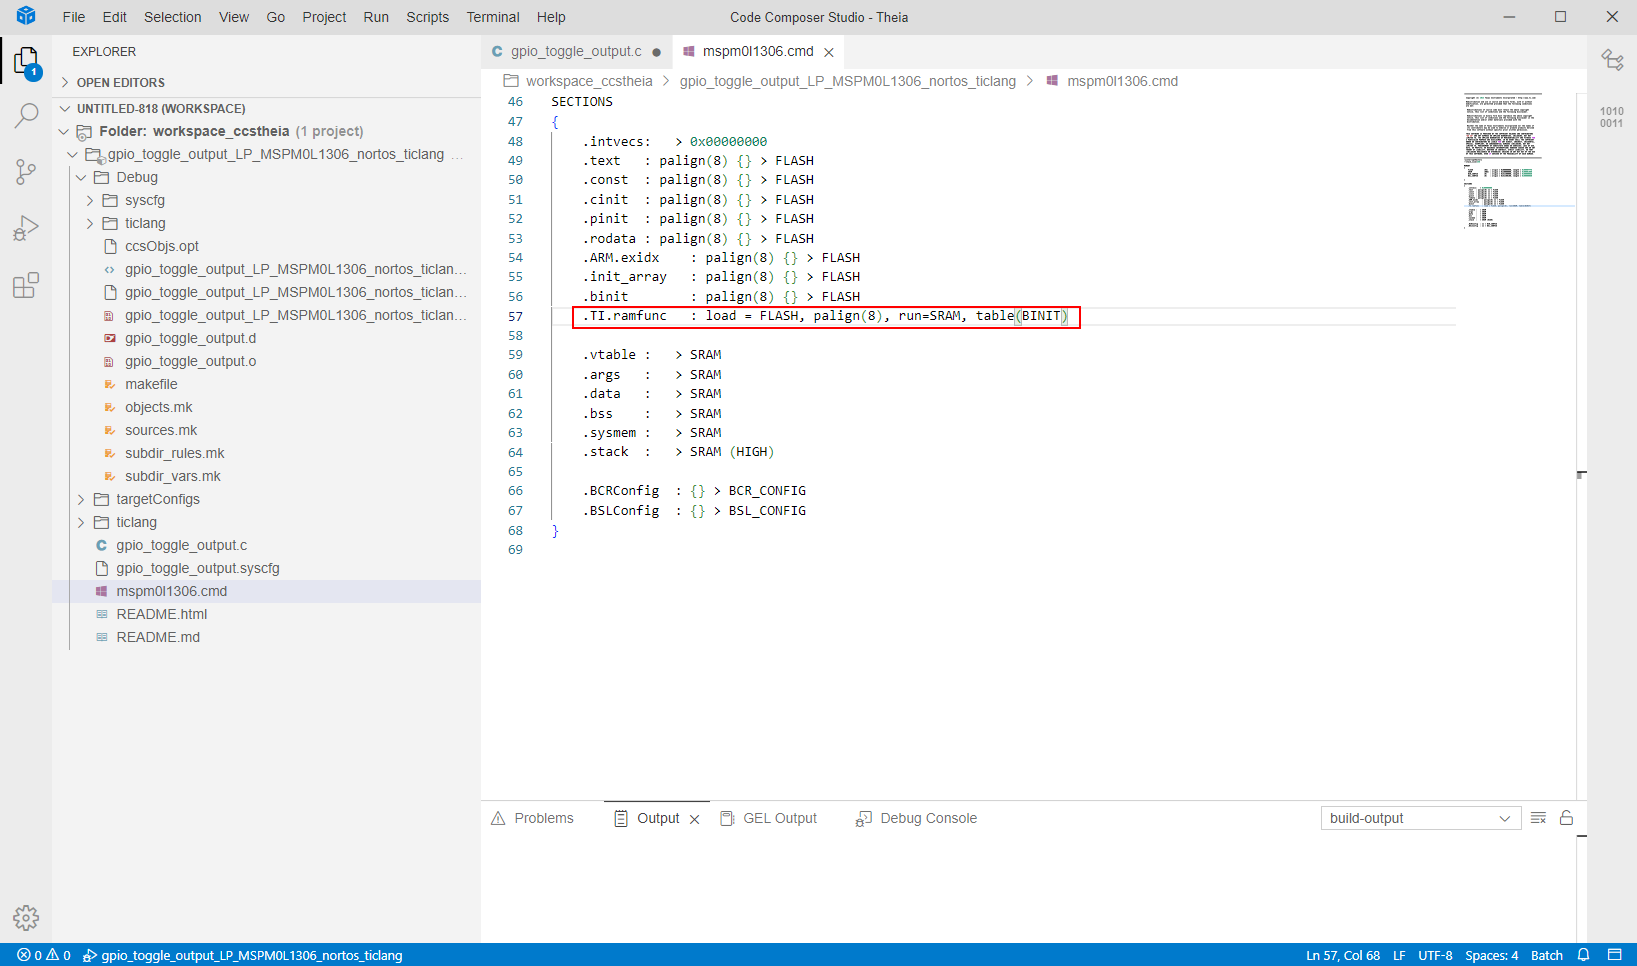1637x966 pixels.
Task: Open the Manage settings gear
Action: [26, 917]
